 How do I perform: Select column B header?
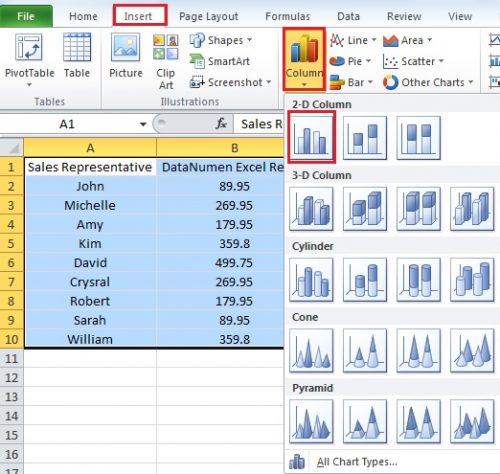(x=220, y=148)
